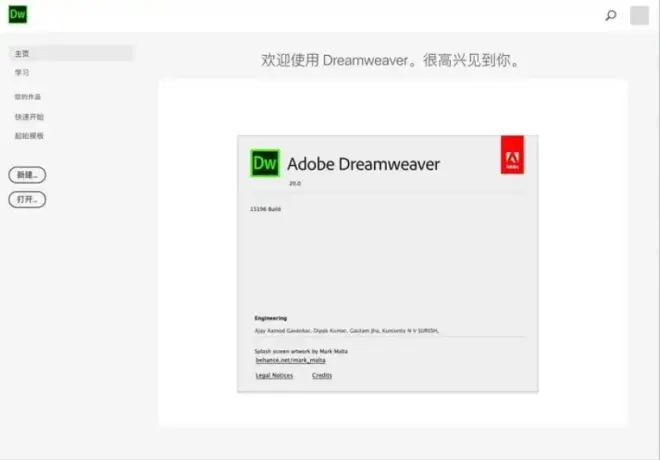The image size is (660, 460).
Task: Click the 15196 Build text
Action: coord(266,209)
